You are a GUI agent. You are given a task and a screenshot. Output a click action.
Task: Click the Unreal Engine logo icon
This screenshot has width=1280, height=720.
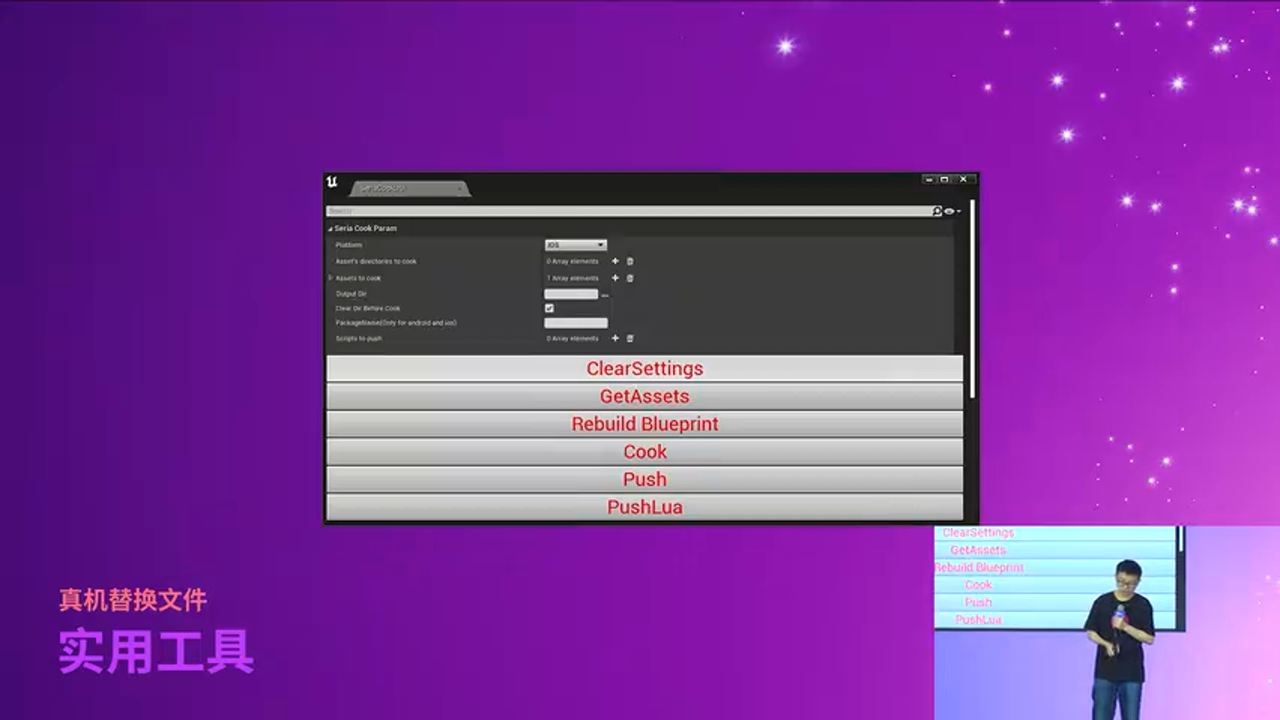tap(333, 184)
